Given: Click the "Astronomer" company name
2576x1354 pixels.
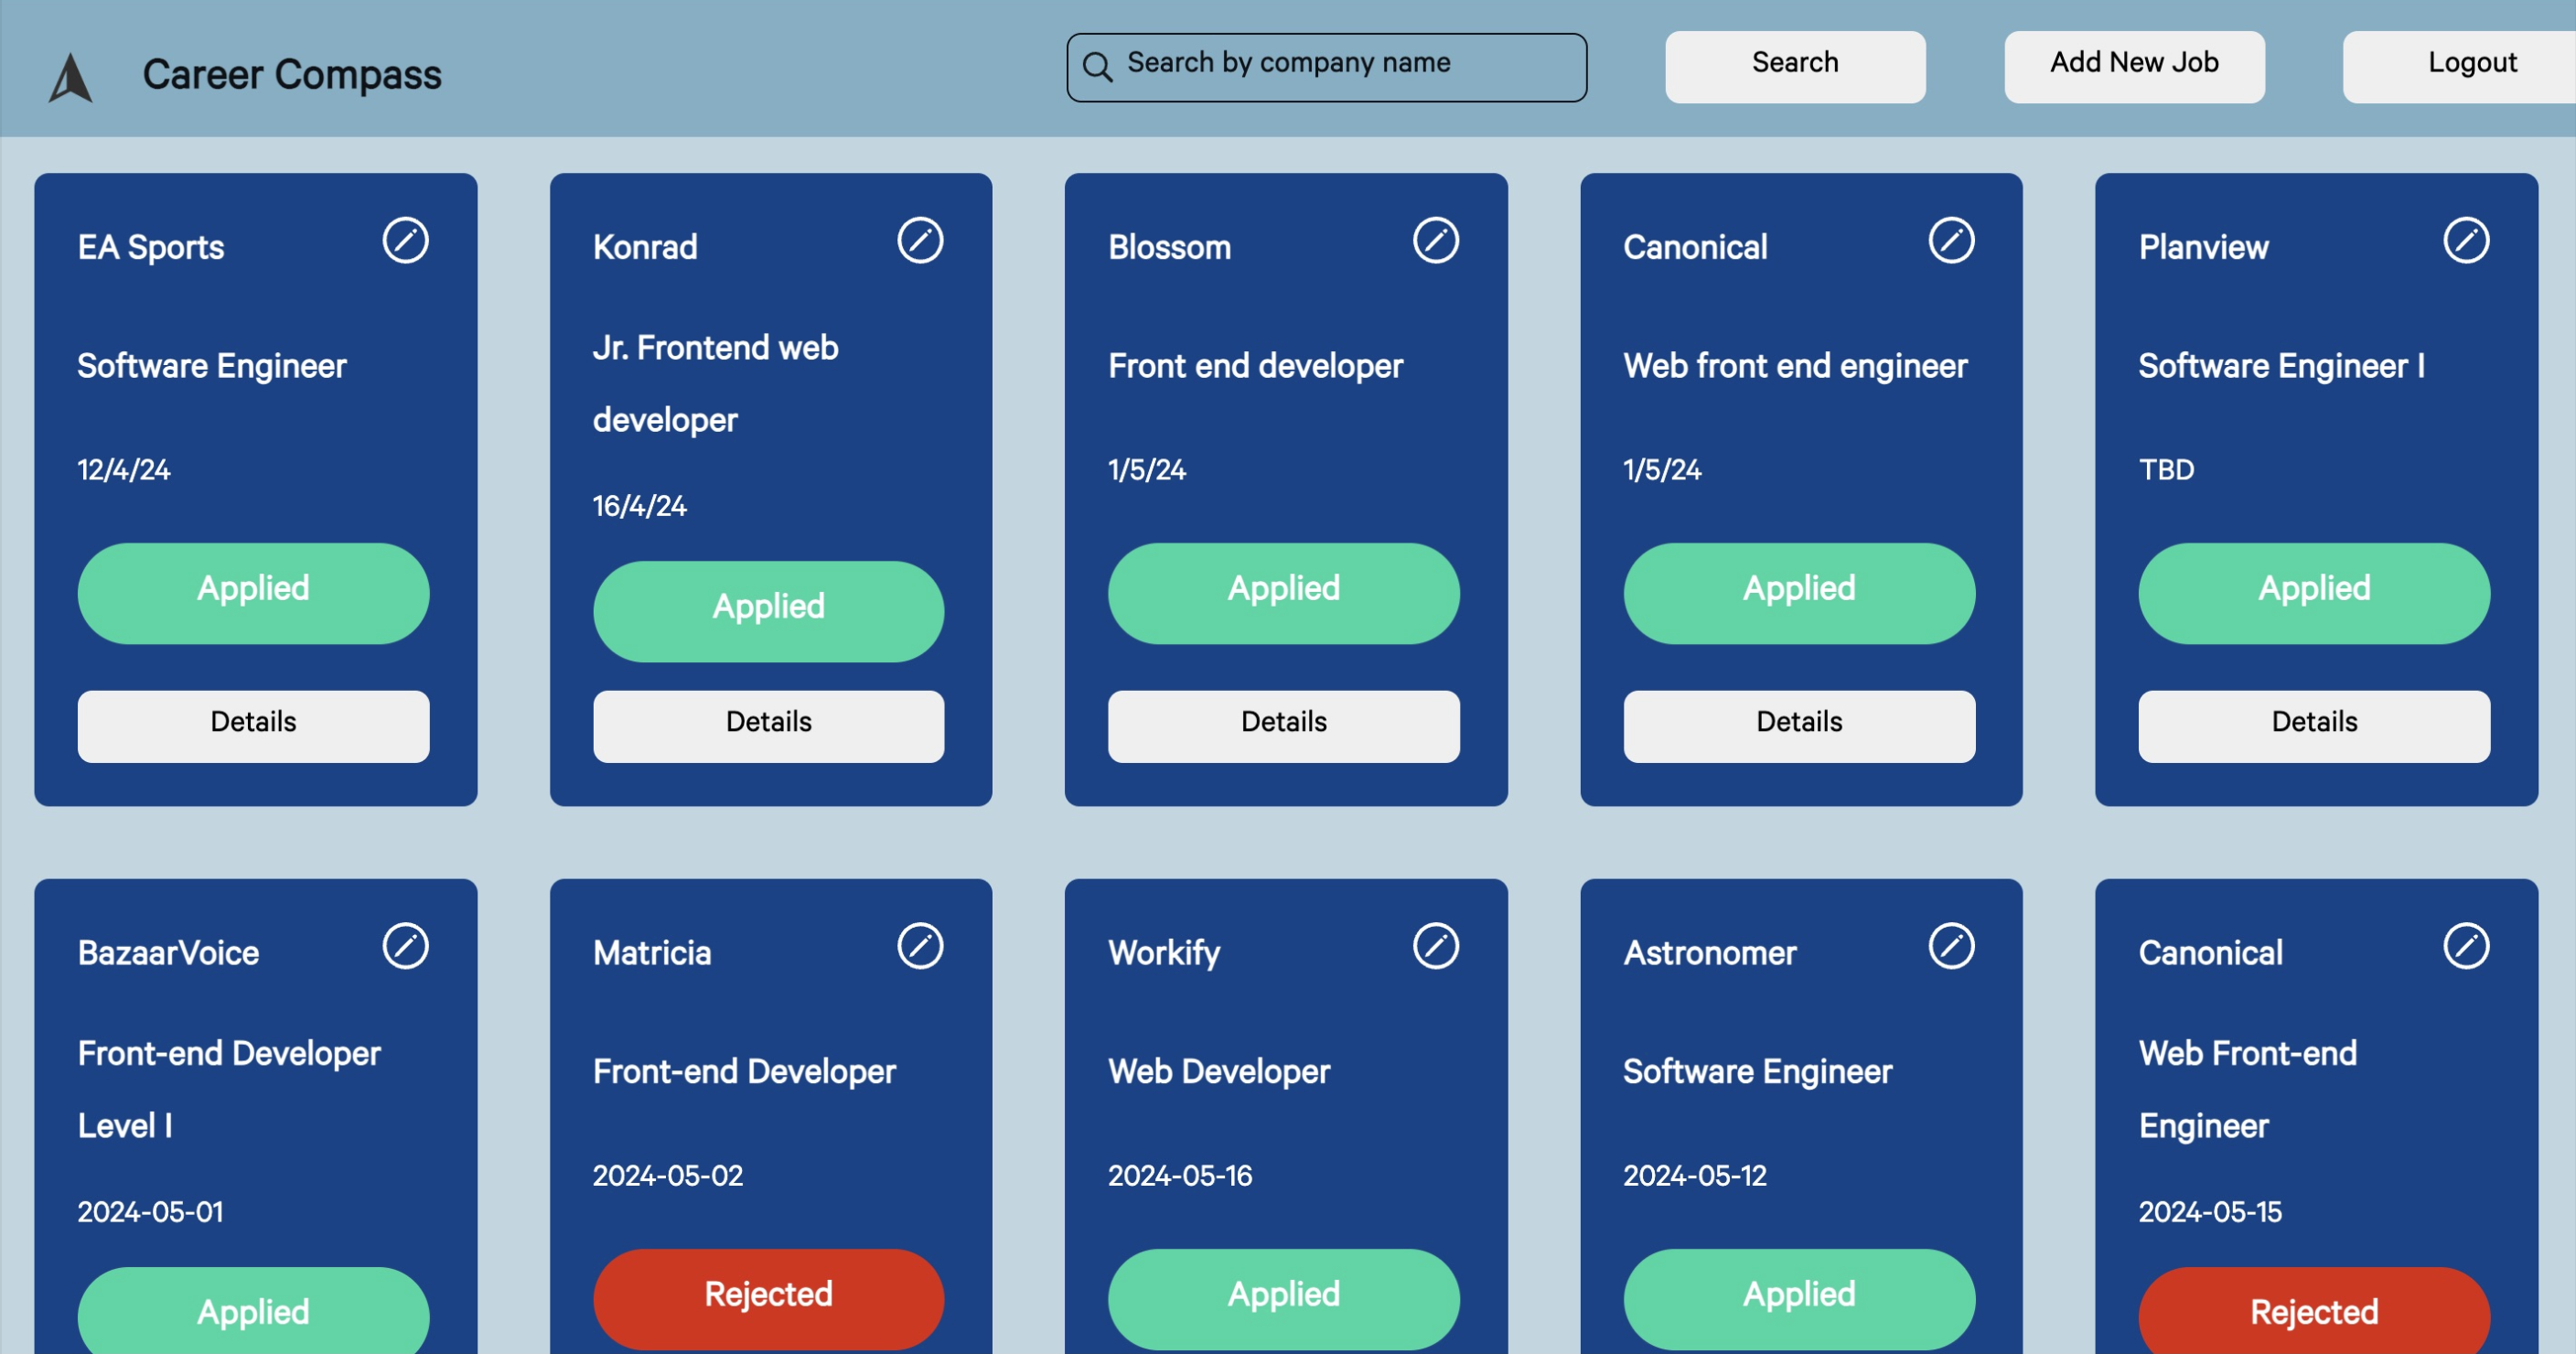Looking at the screenshot, I should [1709, 953].
